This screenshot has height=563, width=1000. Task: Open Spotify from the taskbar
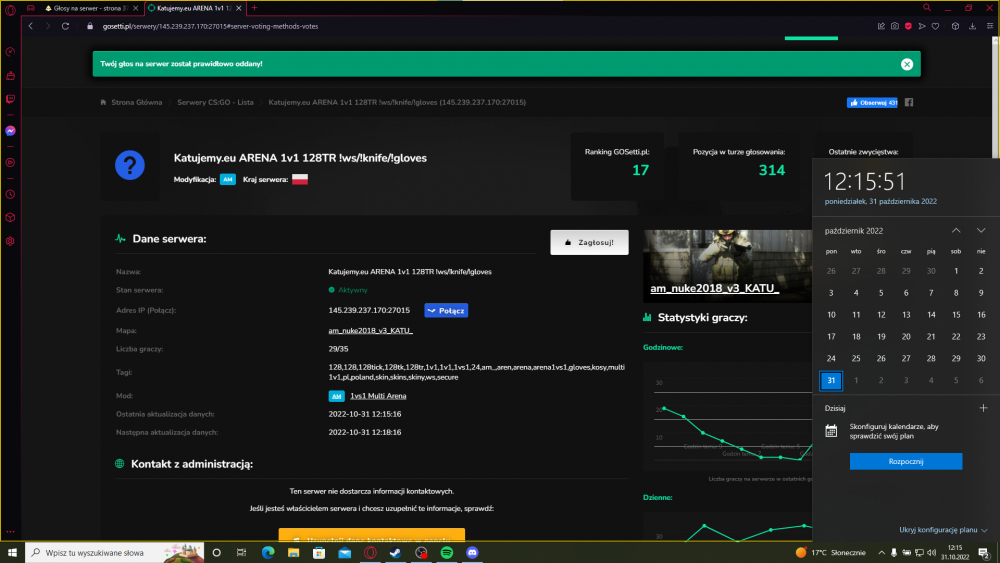click(446, 552)
